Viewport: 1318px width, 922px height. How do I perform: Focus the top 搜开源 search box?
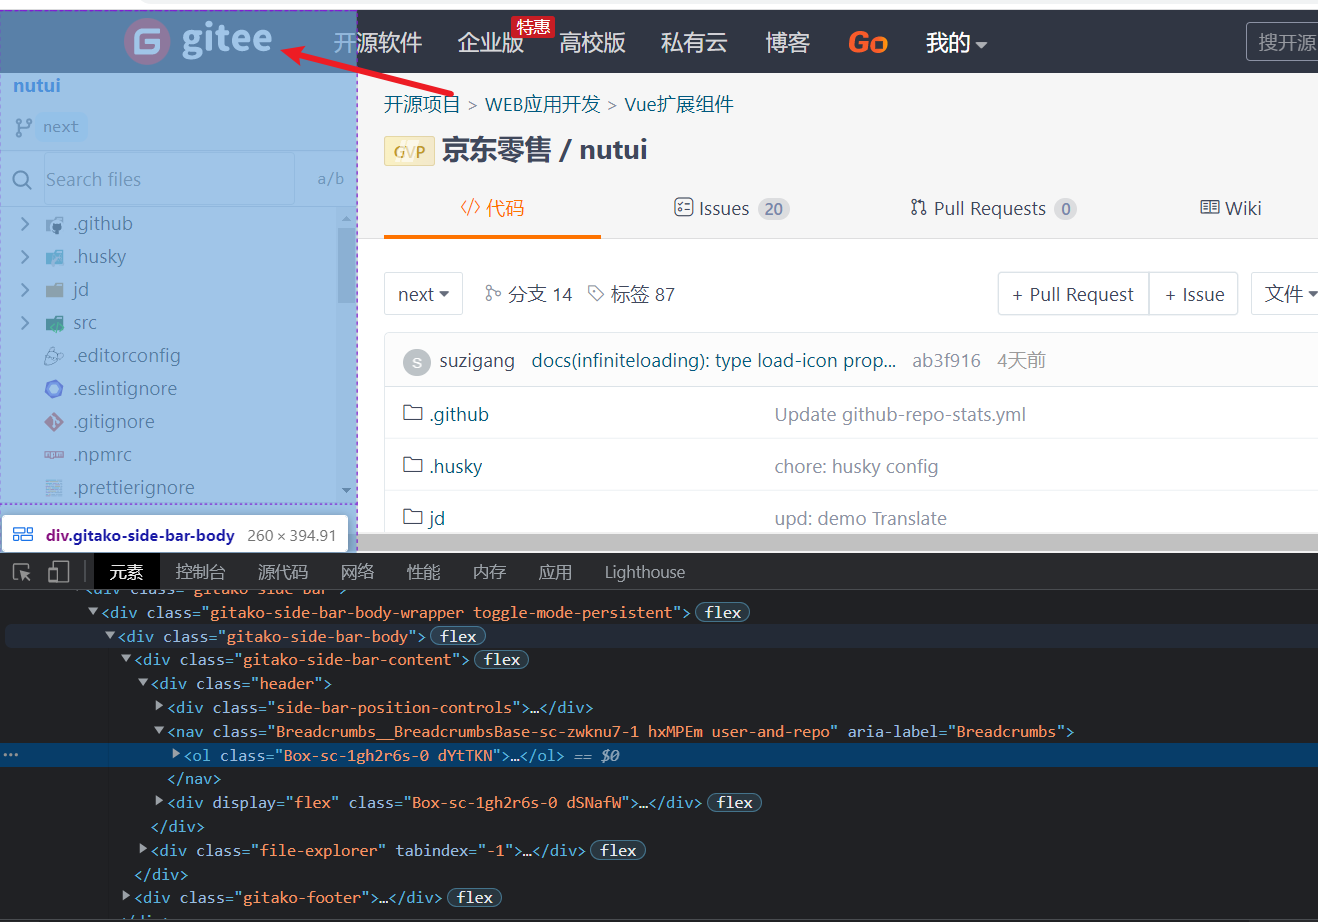[x=1283, y=42]
